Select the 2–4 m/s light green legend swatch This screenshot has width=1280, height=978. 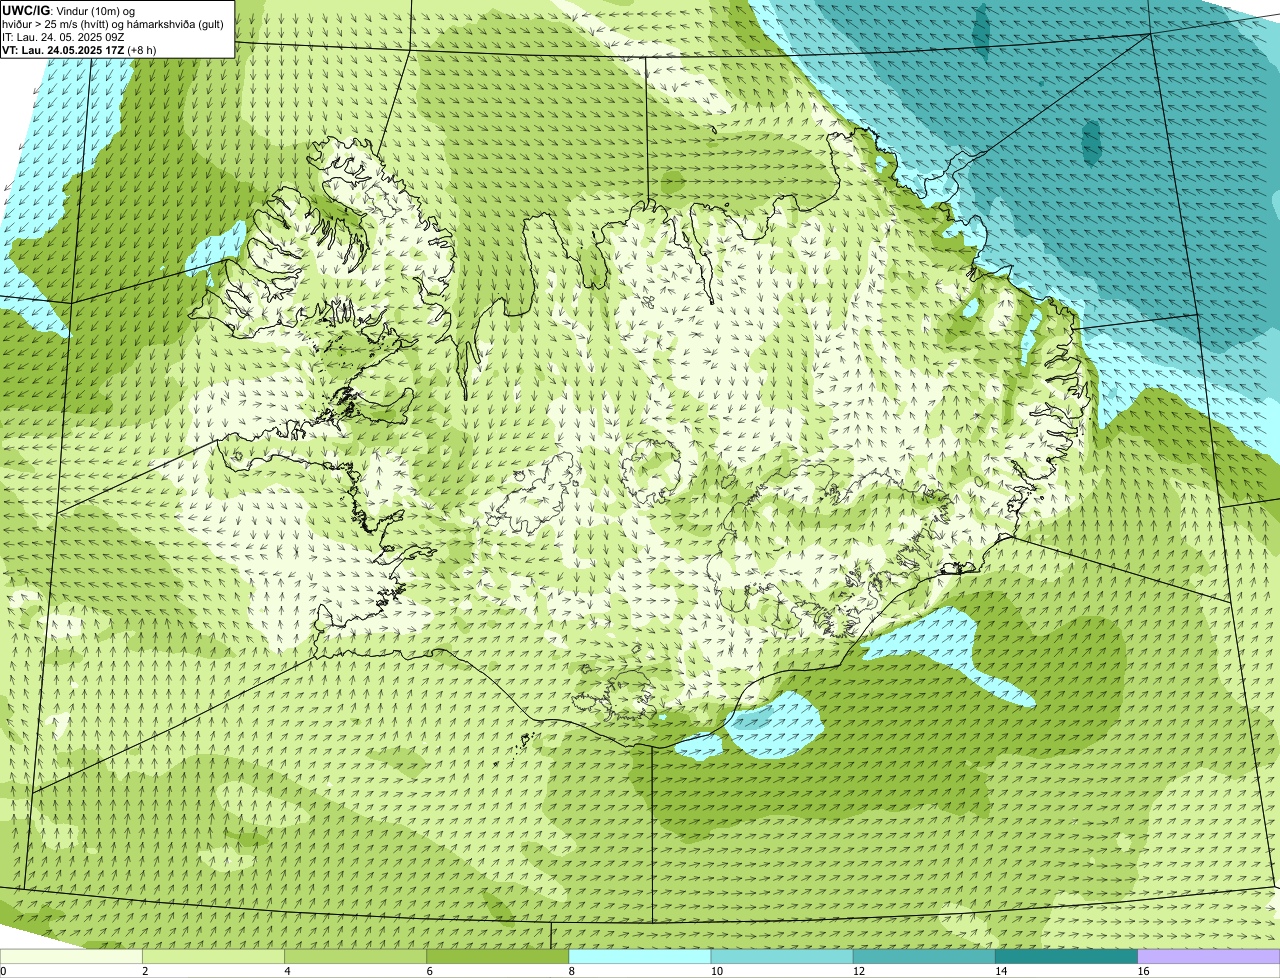(x=213, y=957)
